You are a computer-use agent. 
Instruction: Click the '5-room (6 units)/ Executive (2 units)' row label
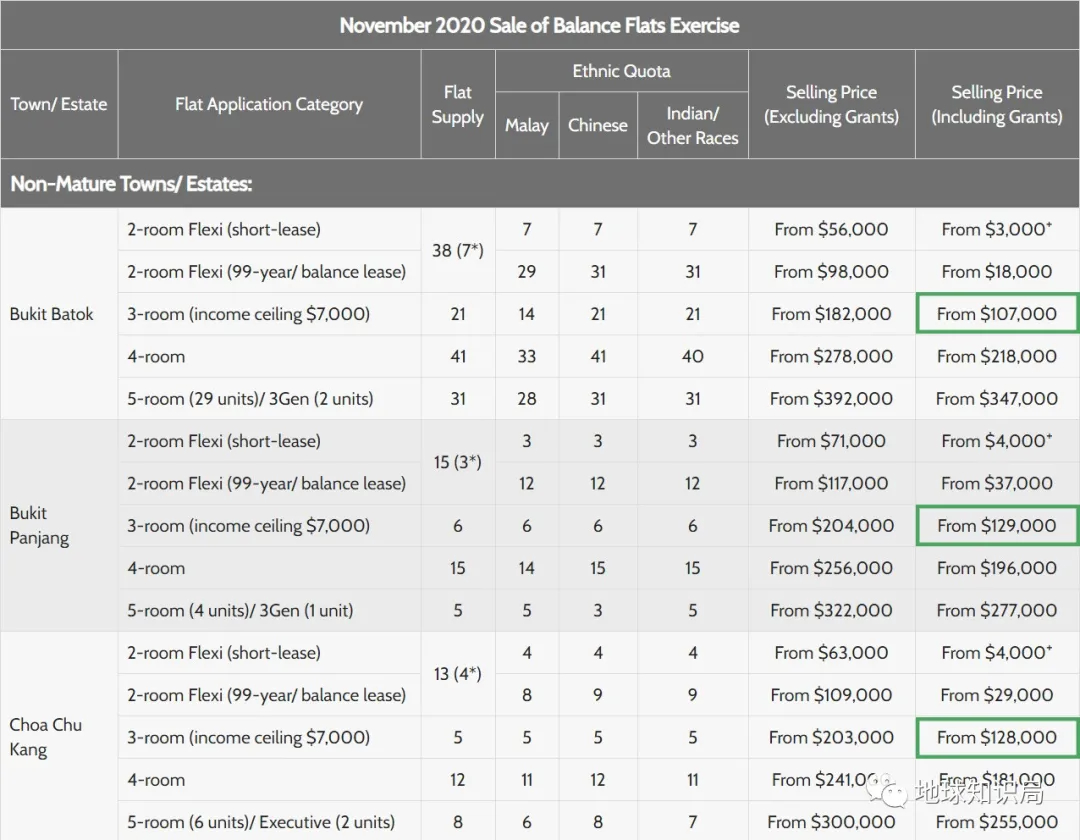pos(260,822)
